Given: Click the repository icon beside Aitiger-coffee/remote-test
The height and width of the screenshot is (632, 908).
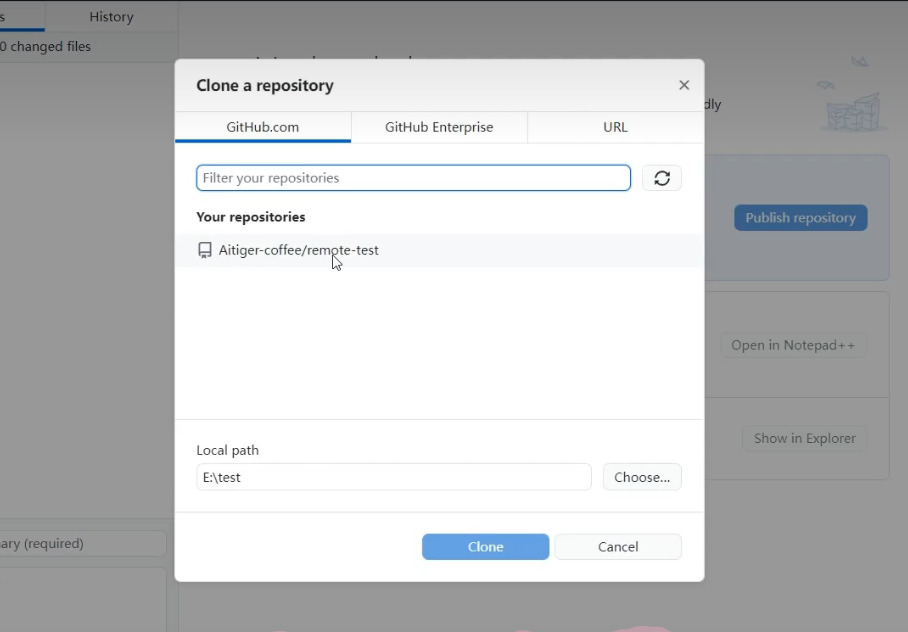Looking at the screenshot, I should pos(204,250).
